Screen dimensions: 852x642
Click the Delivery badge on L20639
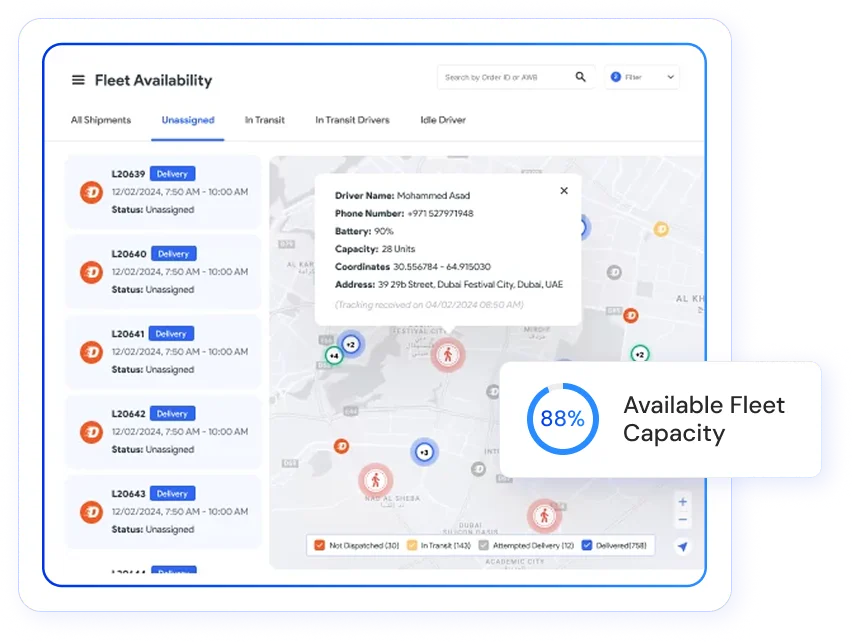coord(172,174)
